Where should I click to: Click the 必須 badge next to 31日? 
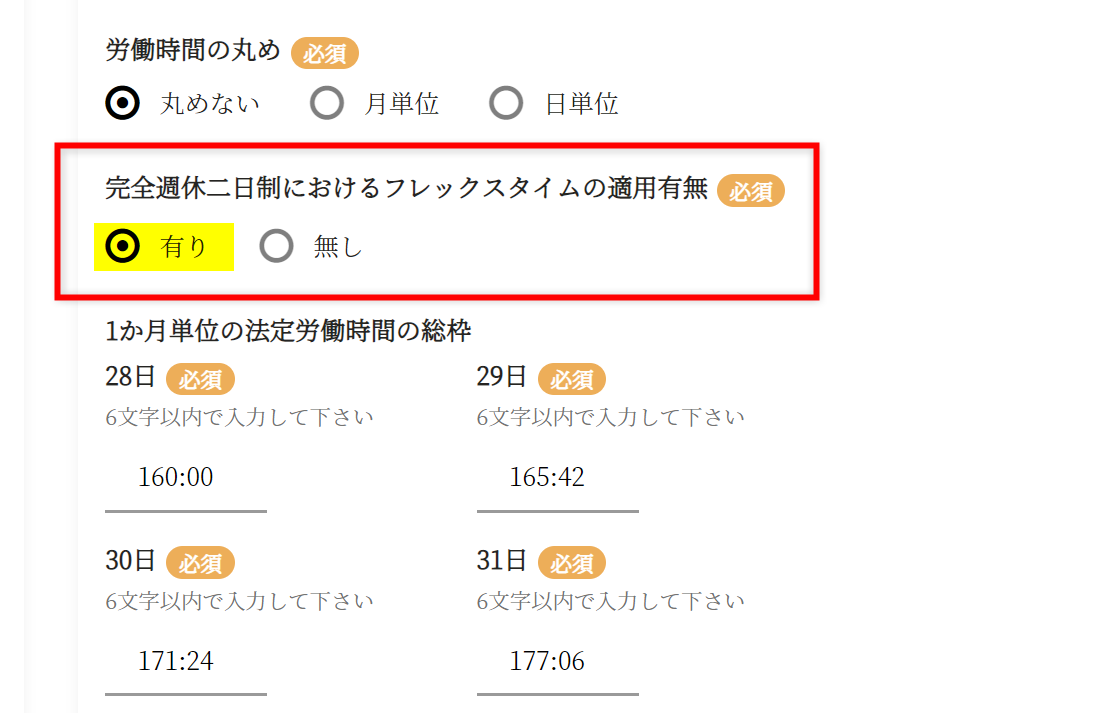(572, 563)
